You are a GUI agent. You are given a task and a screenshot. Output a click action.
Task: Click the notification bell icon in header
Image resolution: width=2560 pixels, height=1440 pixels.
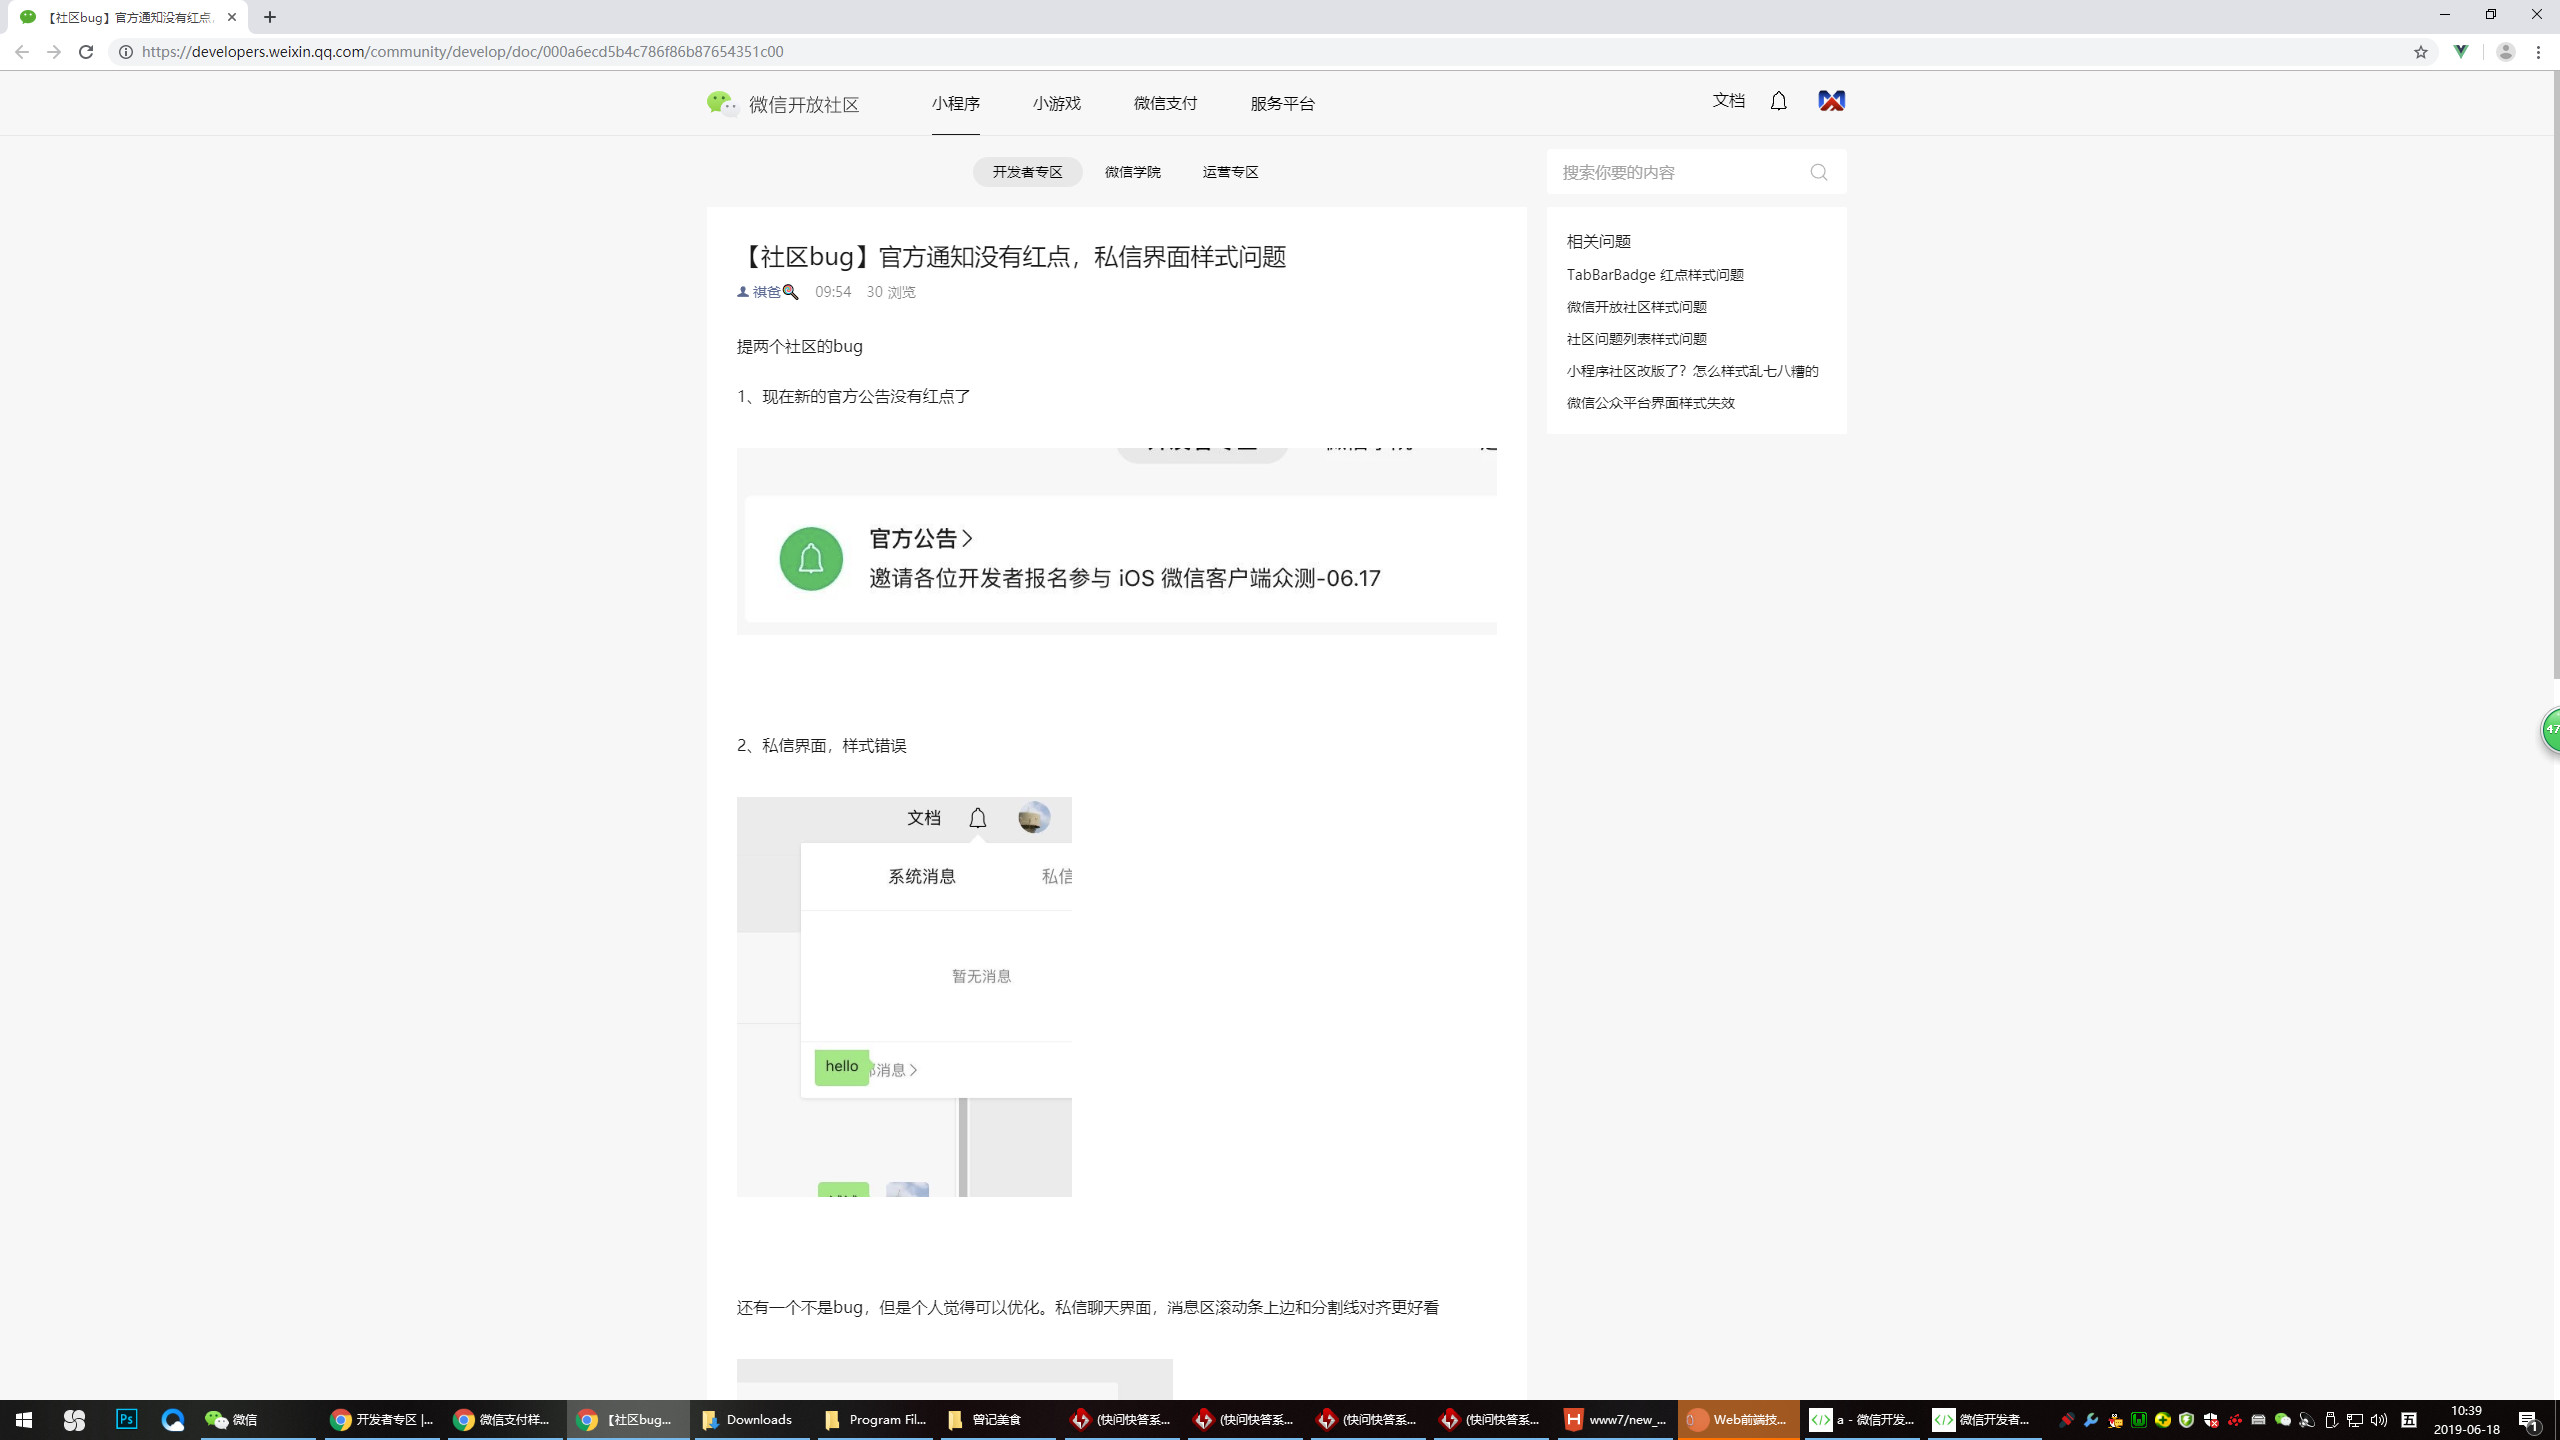point(1778,101)
